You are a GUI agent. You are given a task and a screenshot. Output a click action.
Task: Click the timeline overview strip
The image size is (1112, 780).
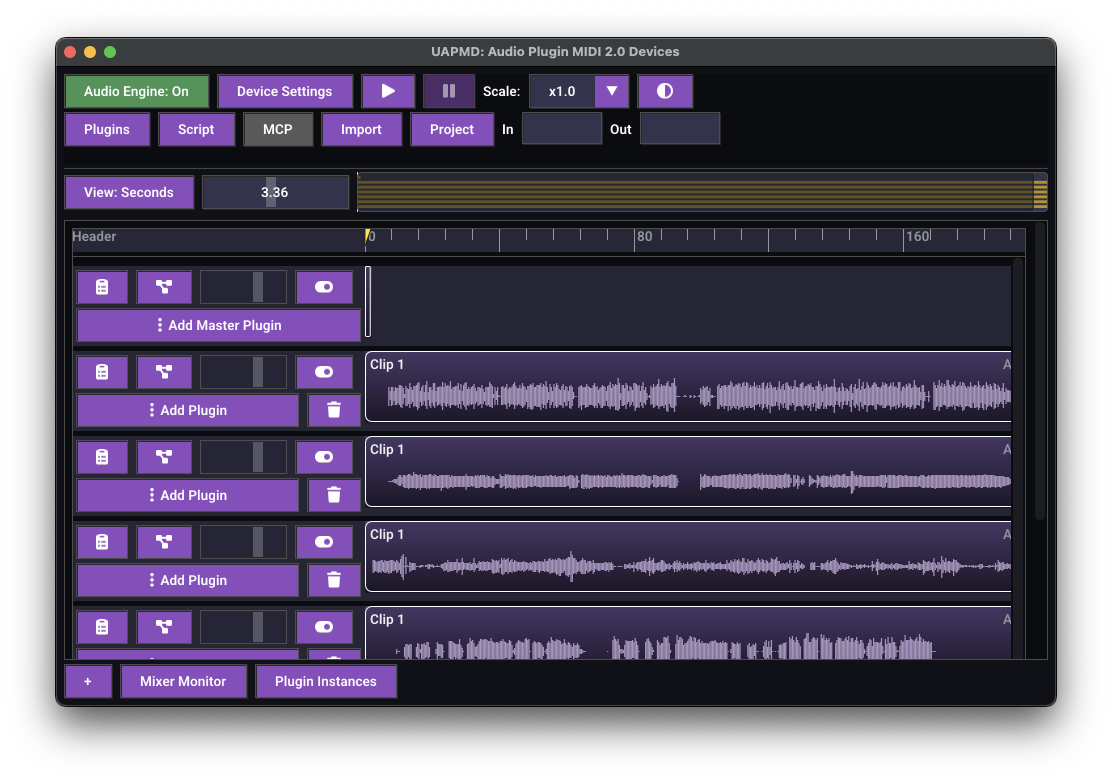(x=702, y=192)
